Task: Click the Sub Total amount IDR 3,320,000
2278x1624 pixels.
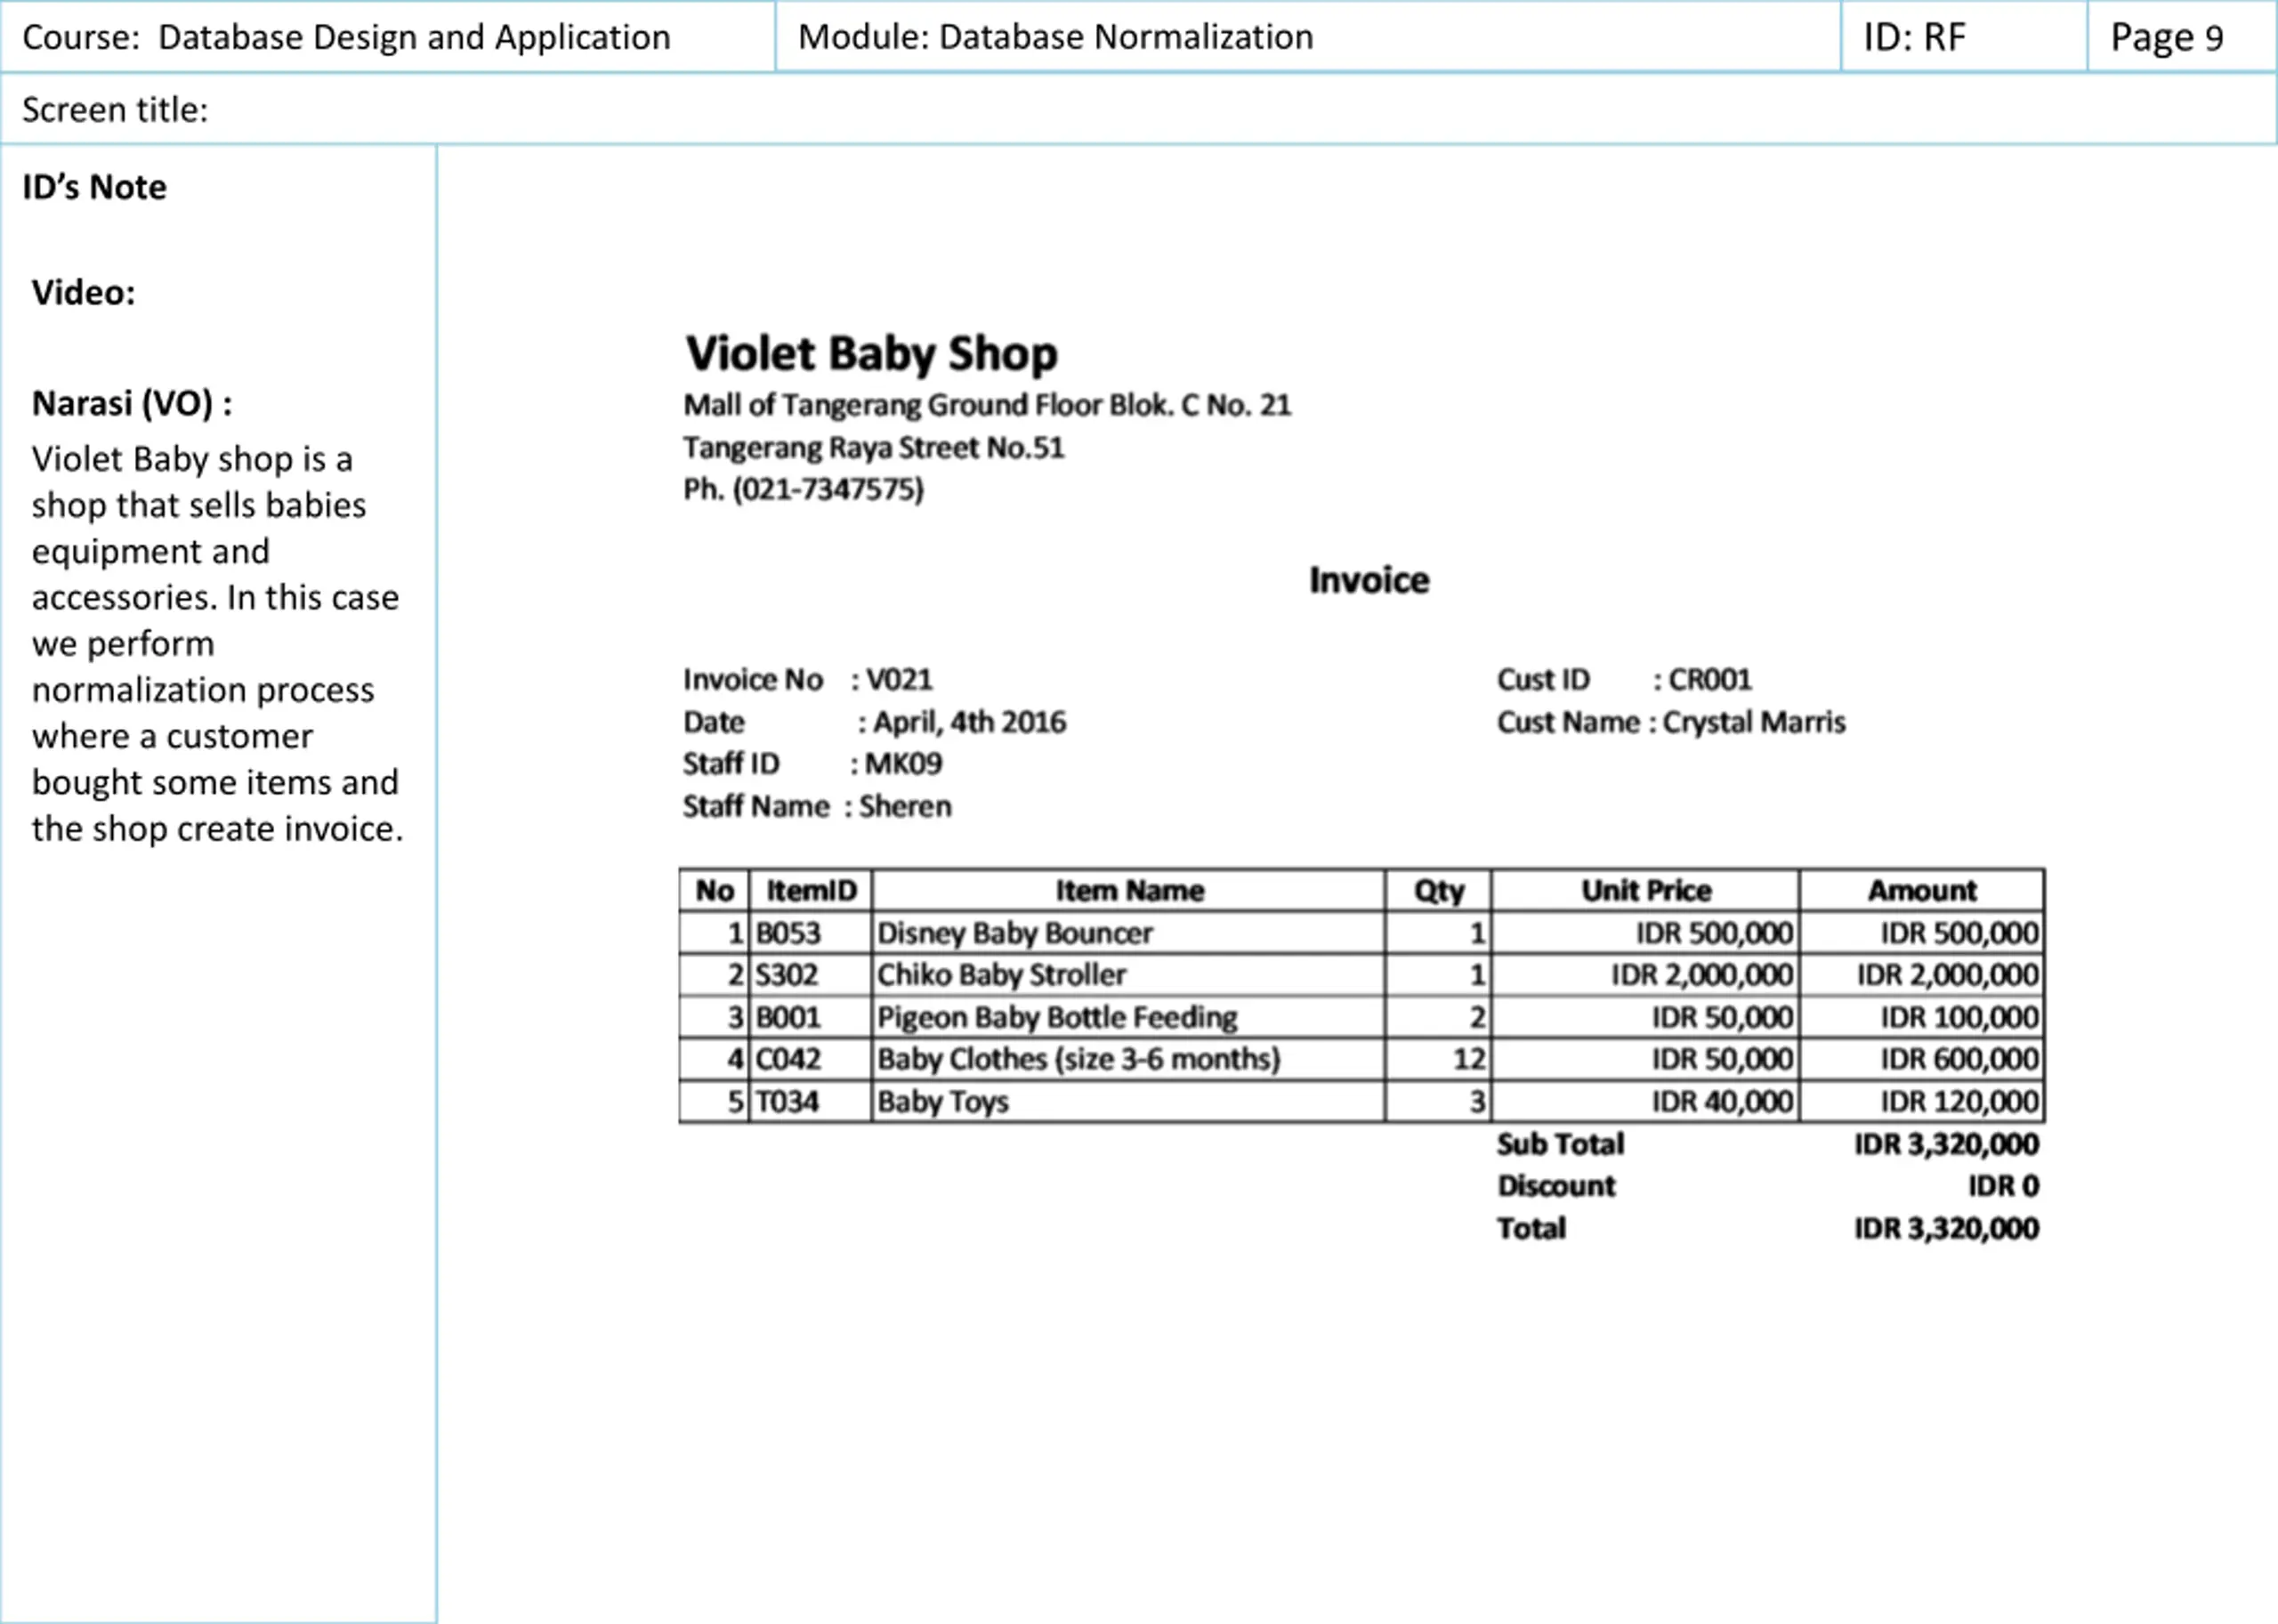Action: (1946, 1144)
